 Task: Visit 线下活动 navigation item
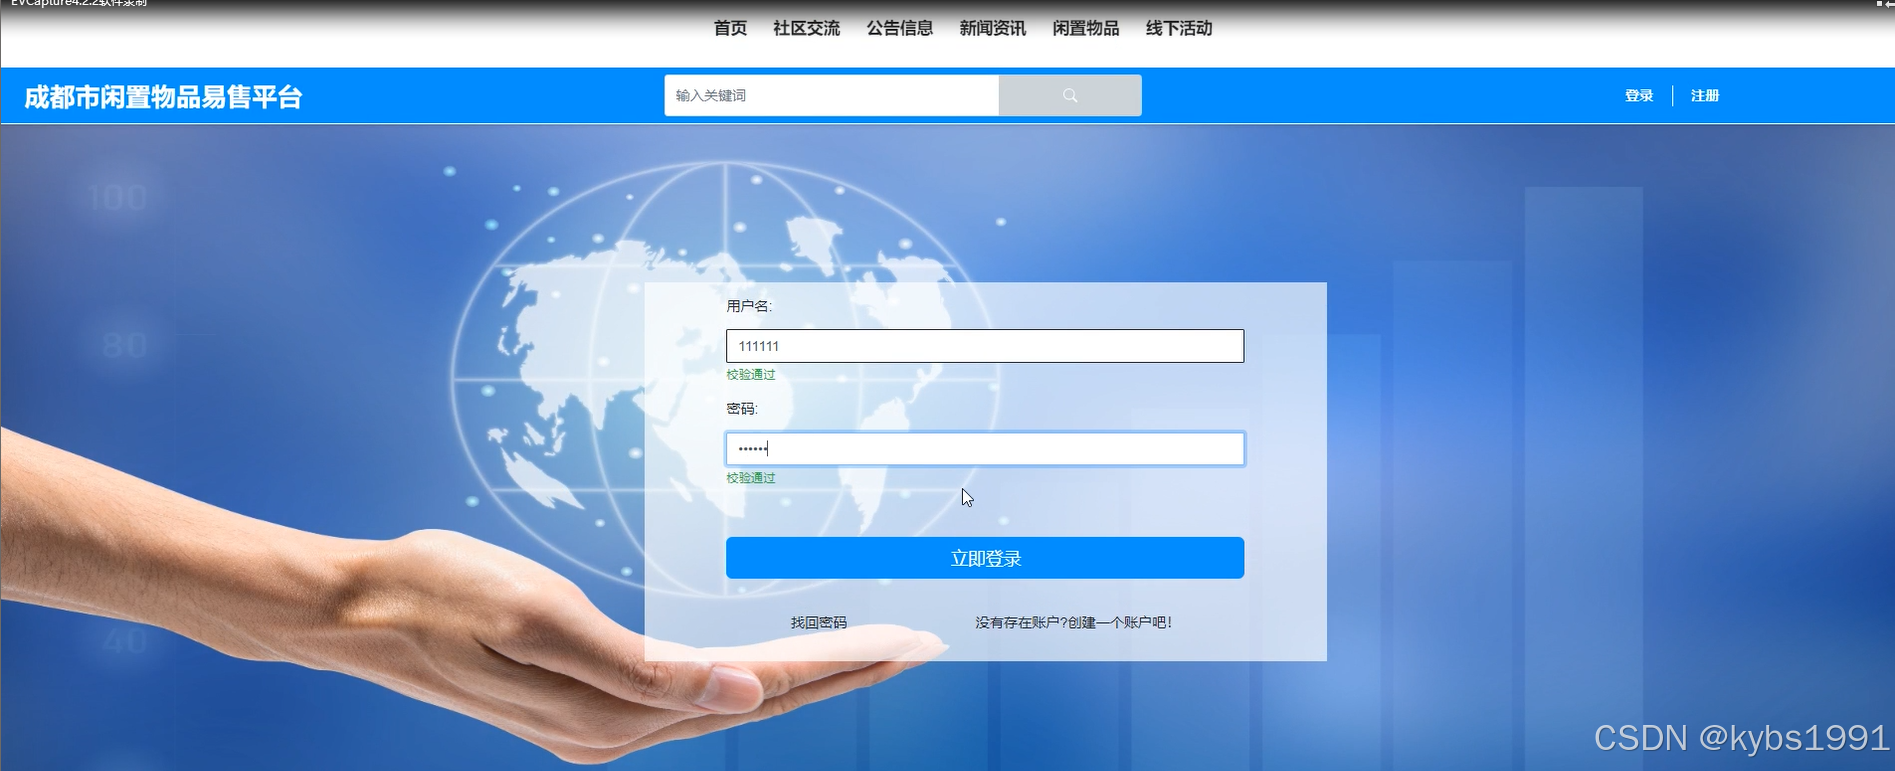1179,28
